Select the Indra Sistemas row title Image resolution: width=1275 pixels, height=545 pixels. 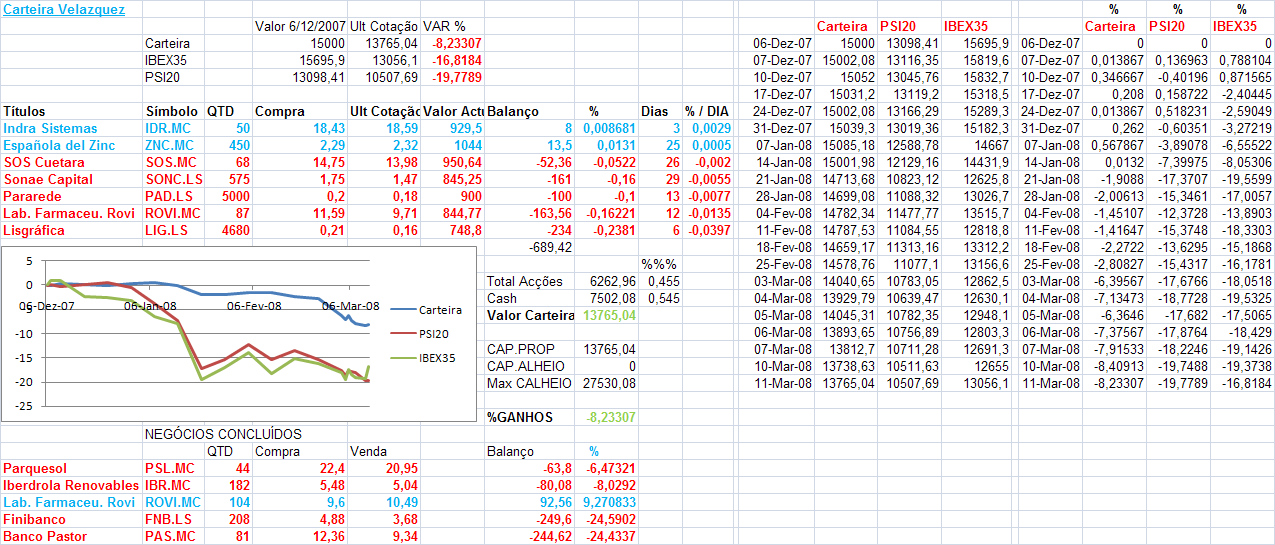tap(51, 128)
